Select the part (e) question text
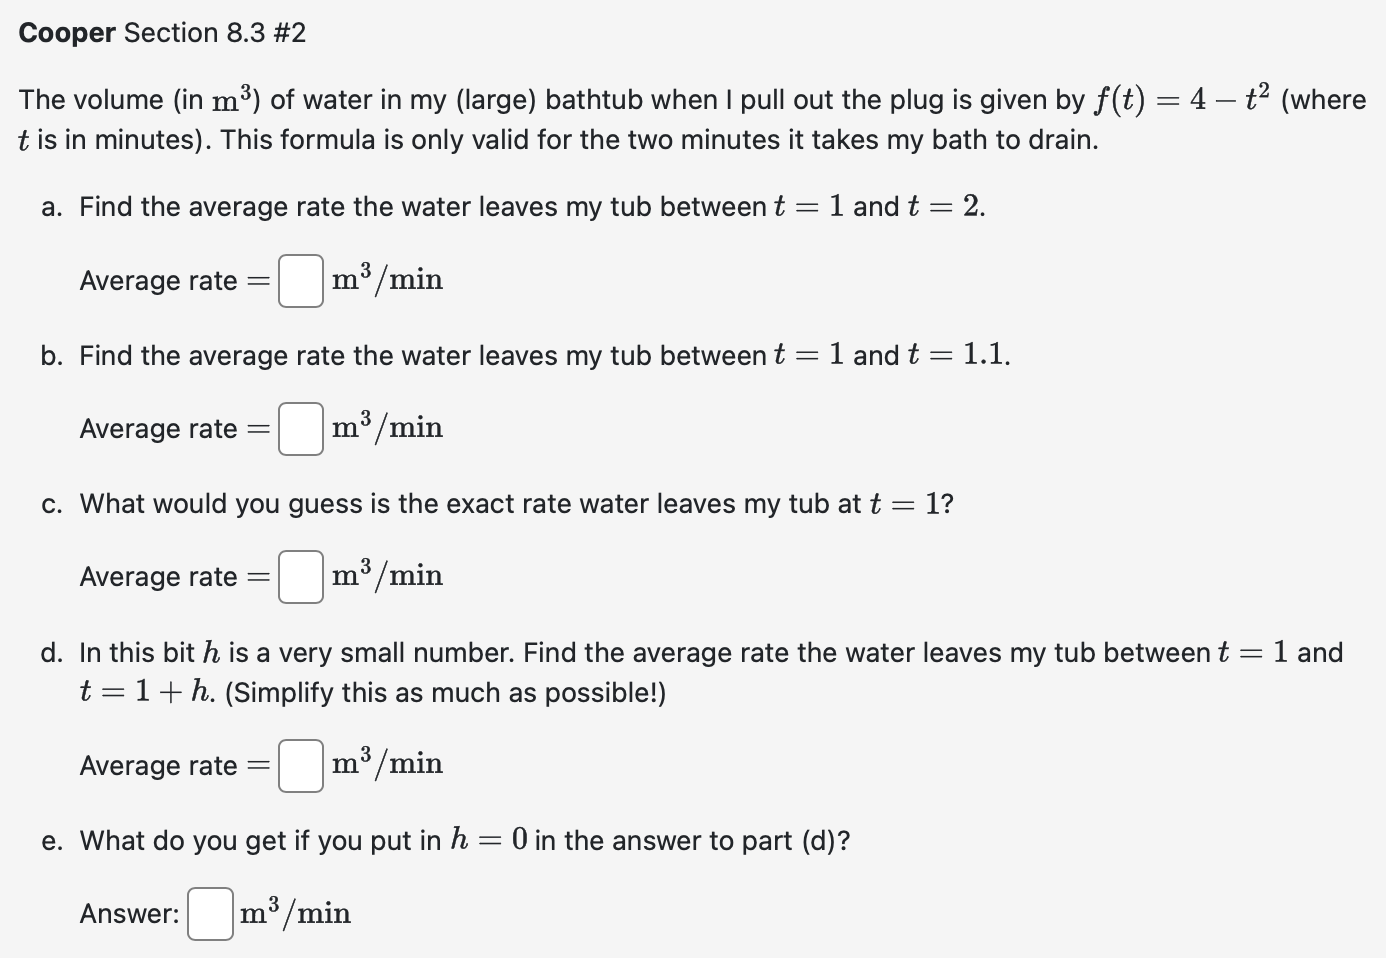 coord(465,840)
